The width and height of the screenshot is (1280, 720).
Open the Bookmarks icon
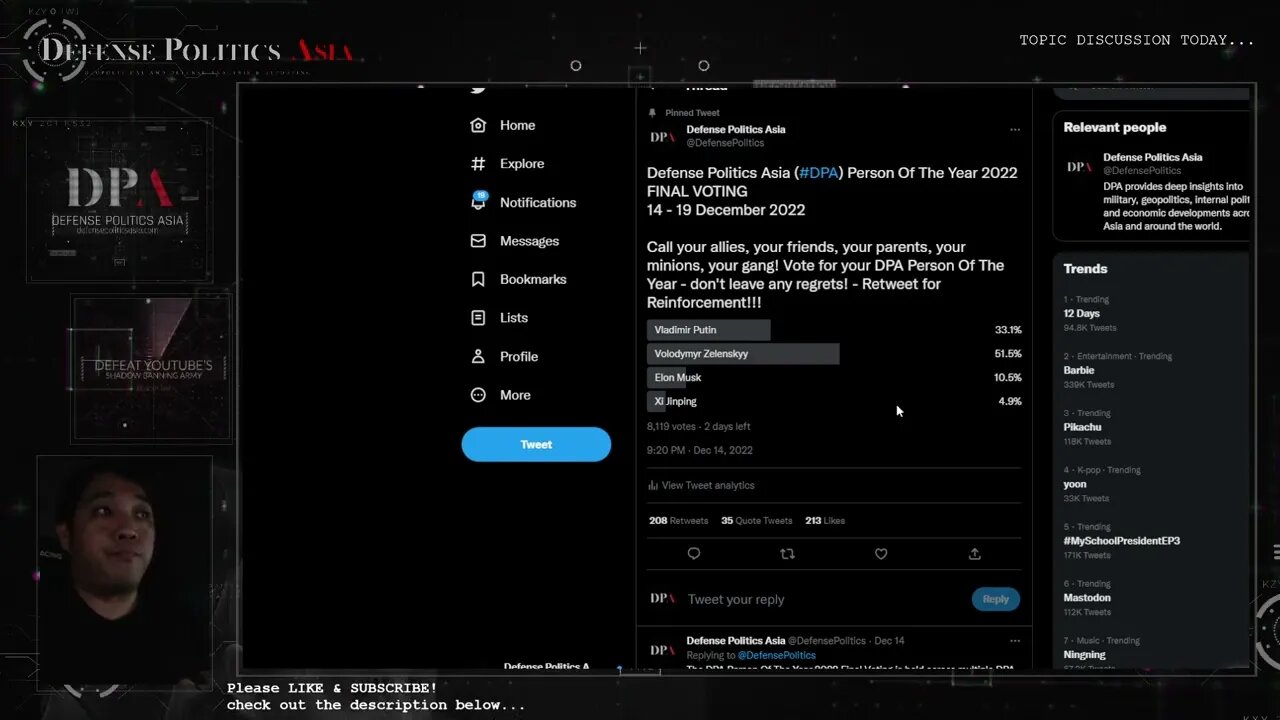click(x=478, y=279)
